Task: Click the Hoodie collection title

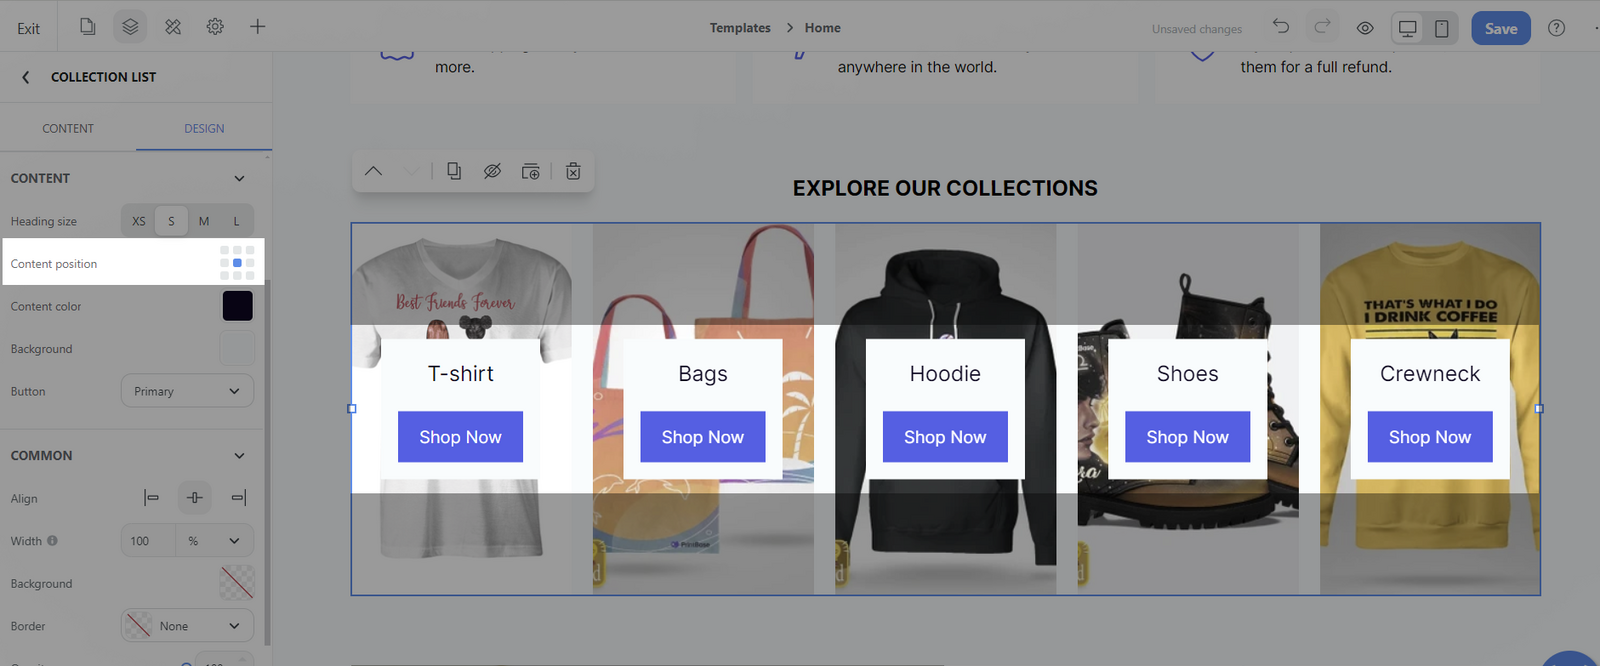Action: (x=945, y=374)
